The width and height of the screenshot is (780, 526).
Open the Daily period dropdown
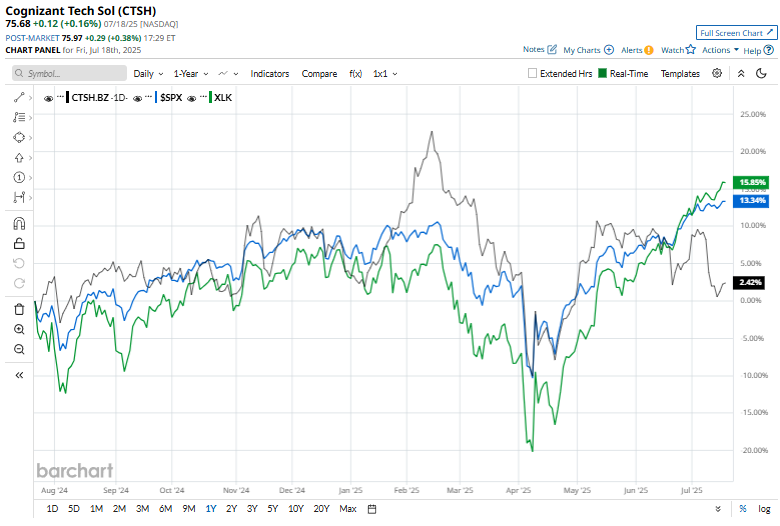pyautogui.click(x=148, y=74)
